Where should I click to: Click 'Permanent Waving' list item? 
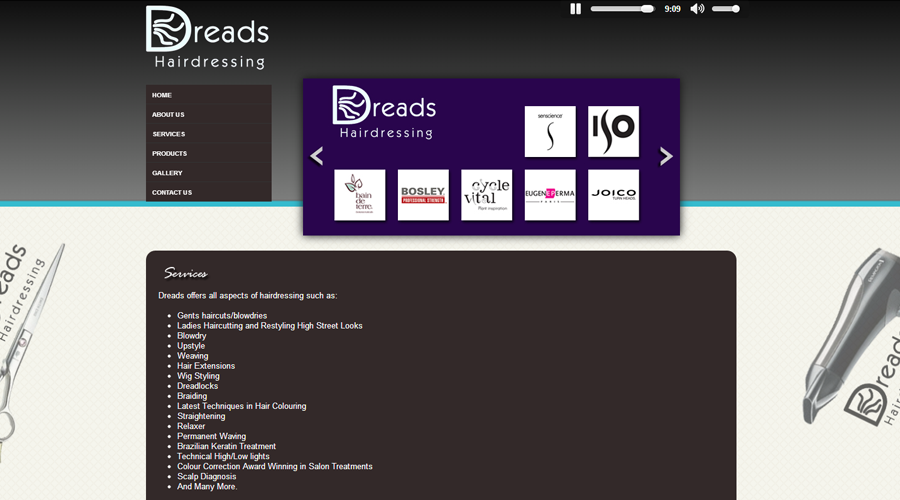211,436
